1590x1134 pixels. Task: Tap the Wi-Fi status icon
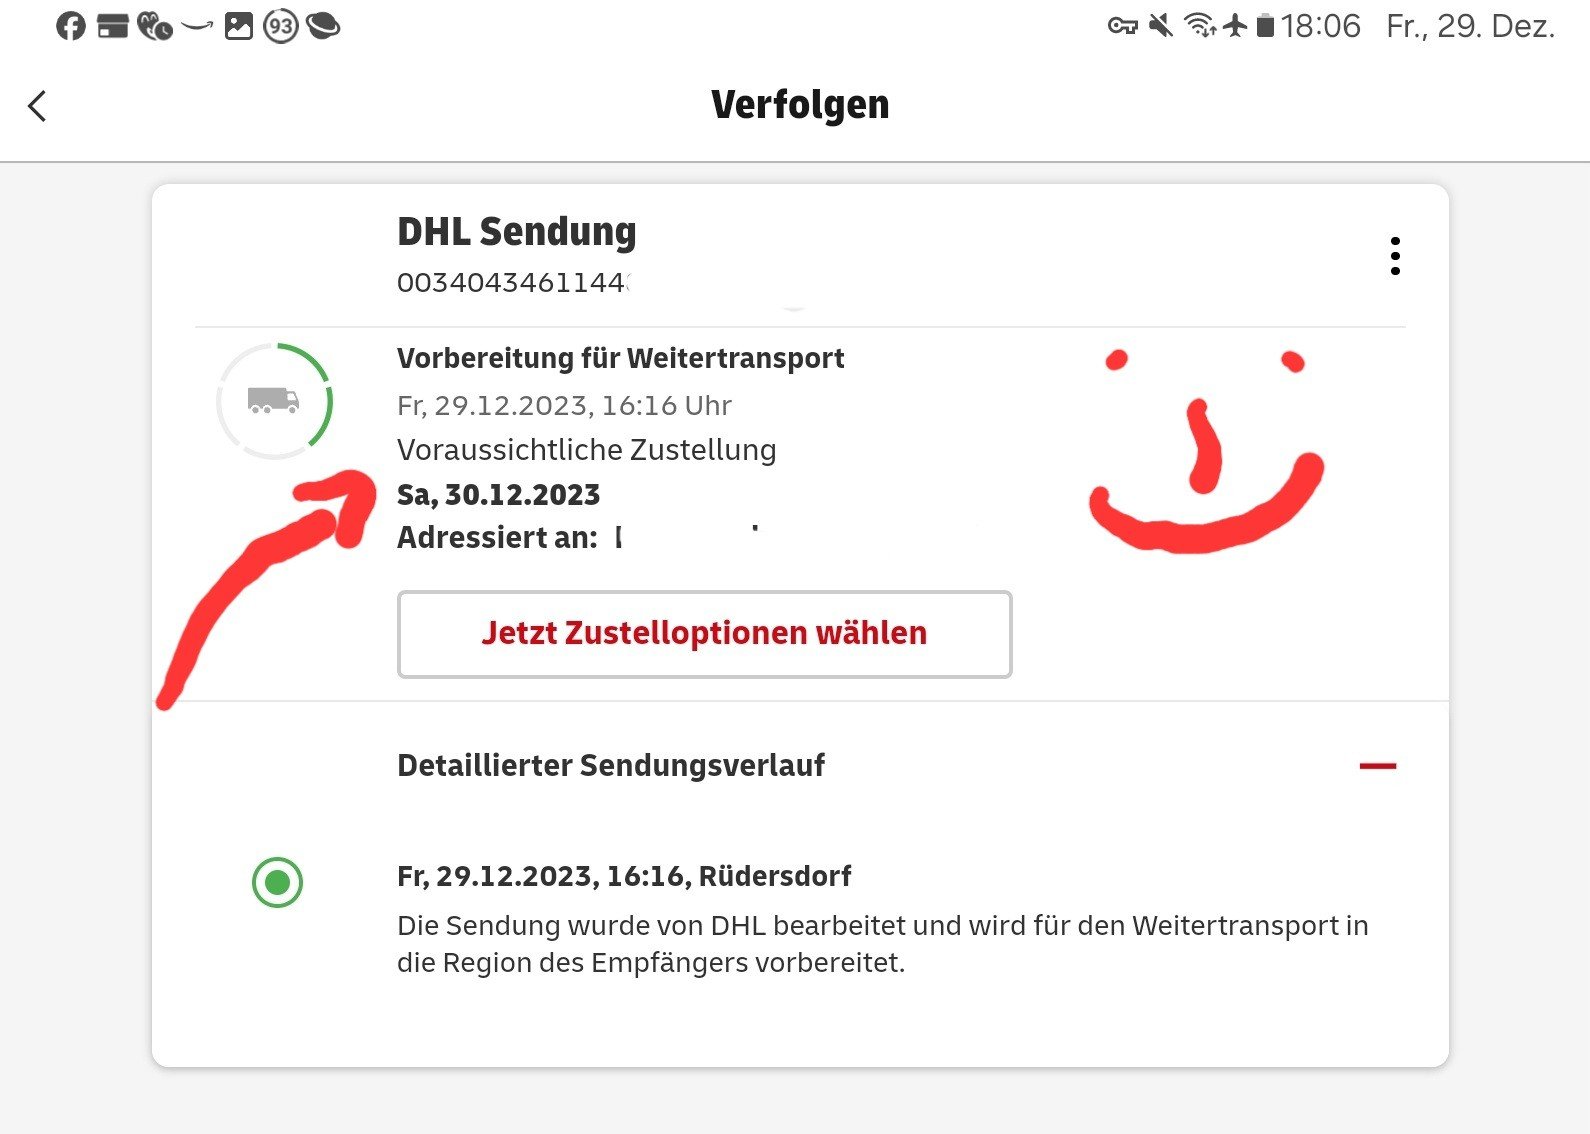1199,26
